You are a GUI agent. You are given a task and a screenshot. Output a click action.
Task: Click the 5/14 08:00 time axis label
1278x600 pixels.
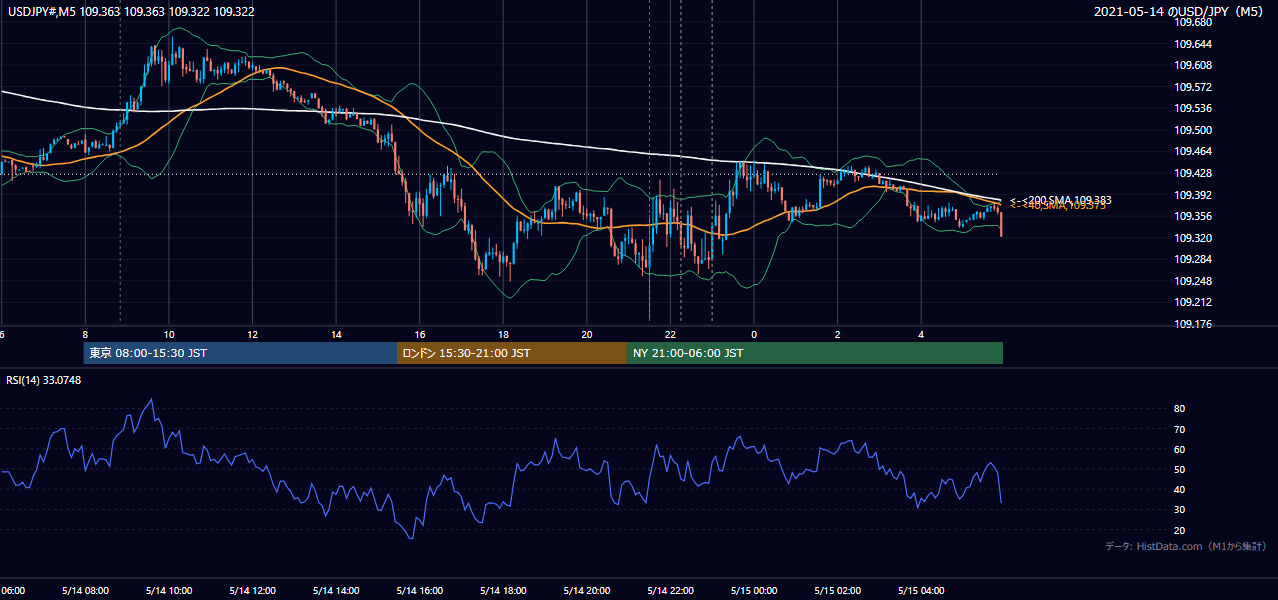pos(85,590)
